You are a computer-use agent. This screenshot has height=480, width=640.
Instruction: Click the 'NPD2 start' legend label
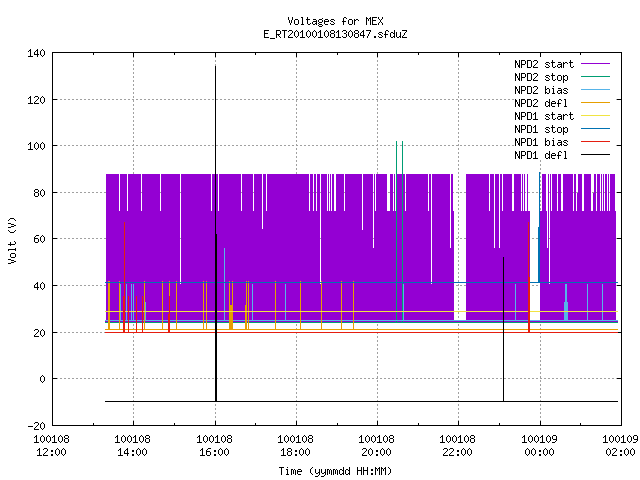(x=544, y=64)
